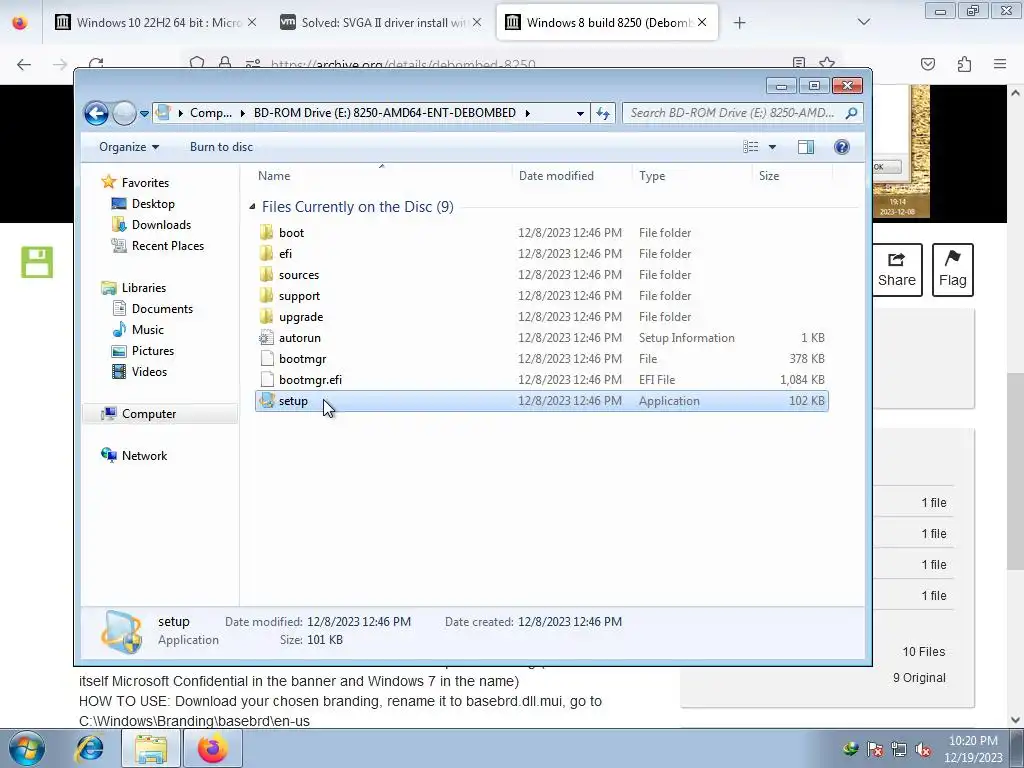The width and height of the screenshot is (1024, 768).
Task: Select Network in navigation pane
Action: coord(134,456)
